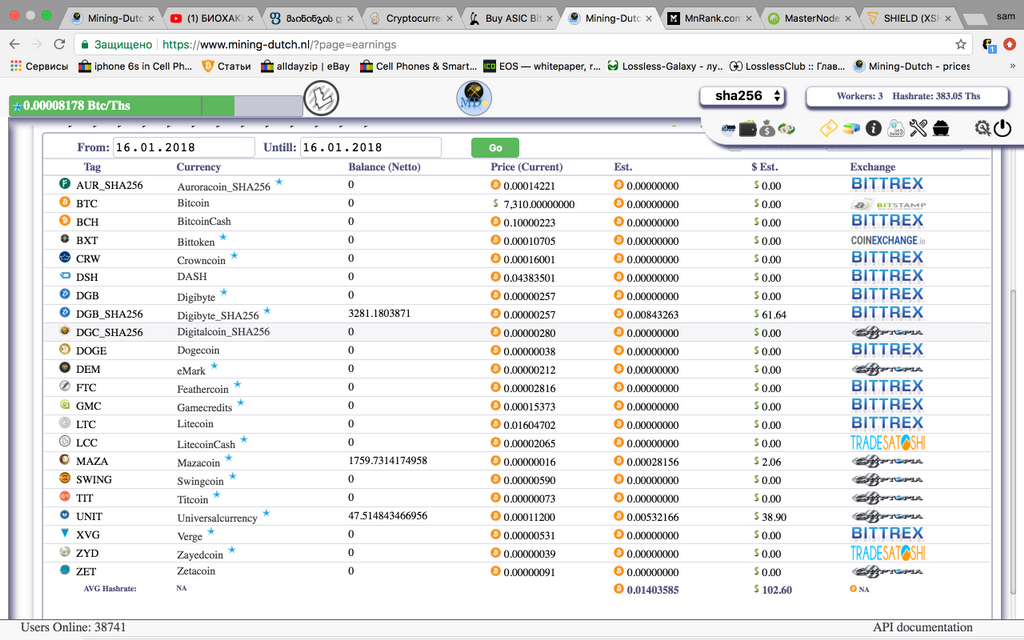
Task: Open the alldayzip | eBay bookmark
Action: pyautogui.click(x=305, y=66)
